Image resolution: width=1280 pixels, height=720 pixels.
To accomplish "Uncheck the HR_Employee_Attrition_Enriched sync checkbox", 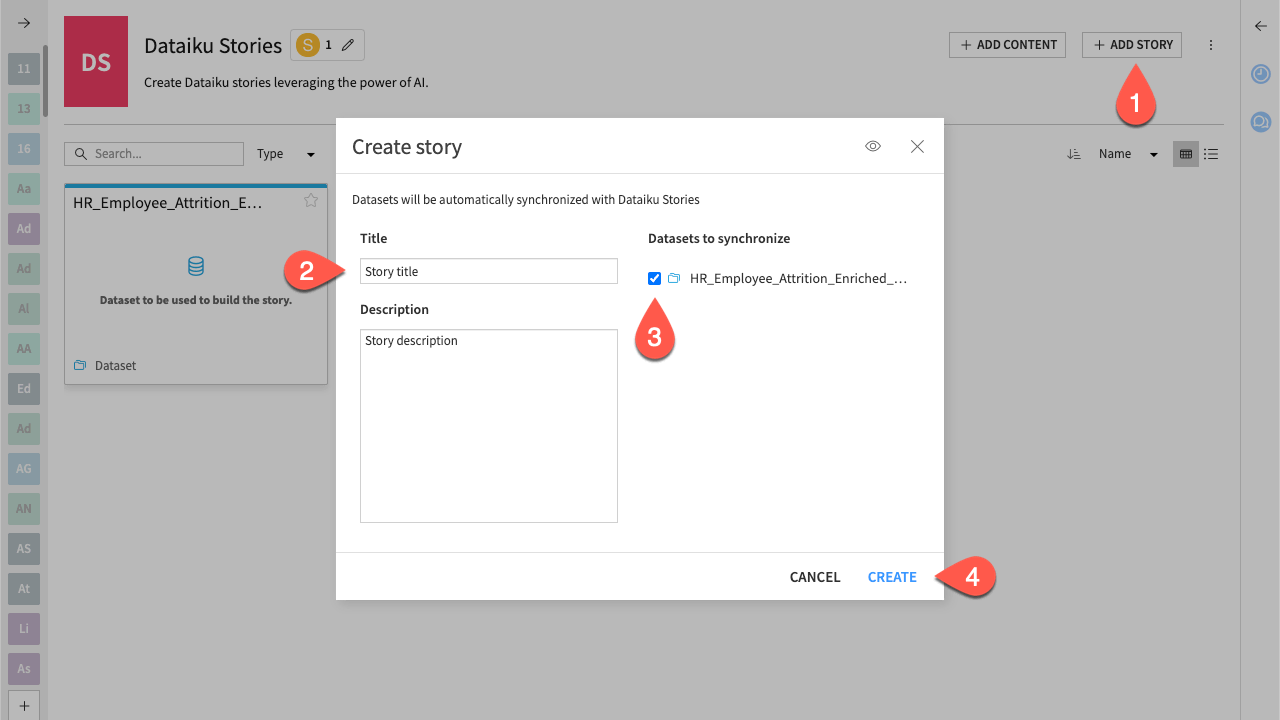I will [x=654, y=278].
